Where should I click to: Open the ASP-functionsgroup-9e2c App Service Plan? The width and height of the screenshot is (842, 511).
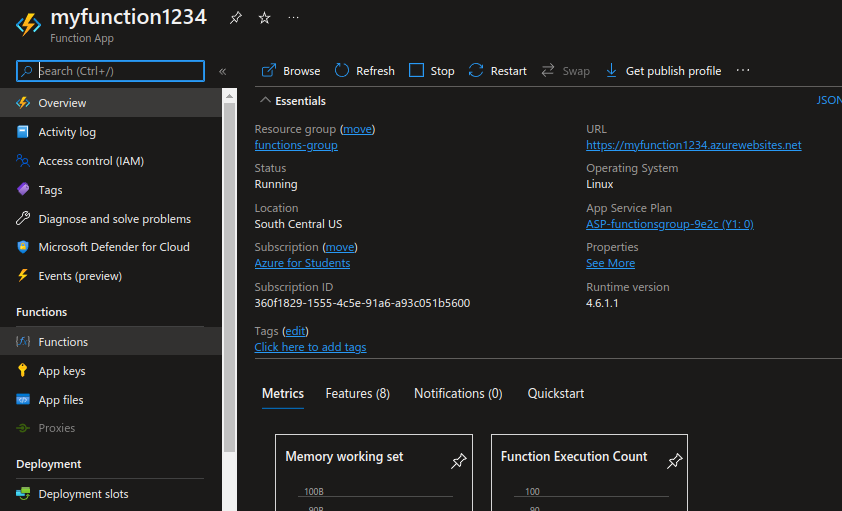coord(670,224)
